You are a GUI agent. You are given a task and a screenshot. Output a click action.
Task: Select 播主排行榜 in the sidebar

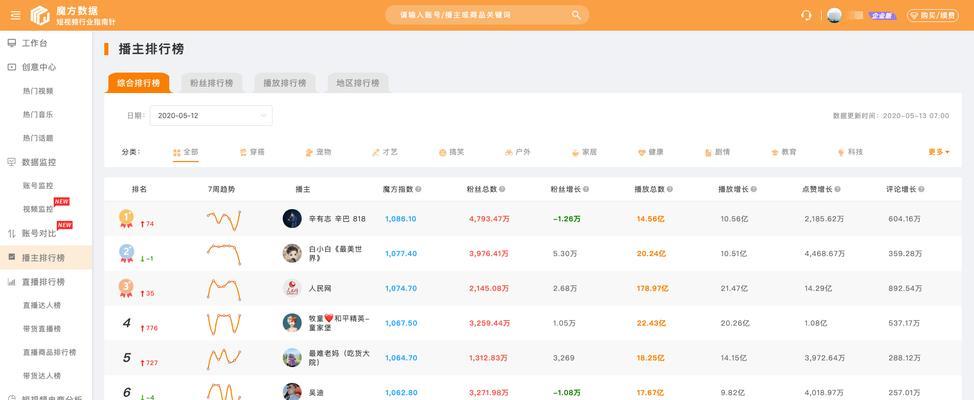(46, 257)
